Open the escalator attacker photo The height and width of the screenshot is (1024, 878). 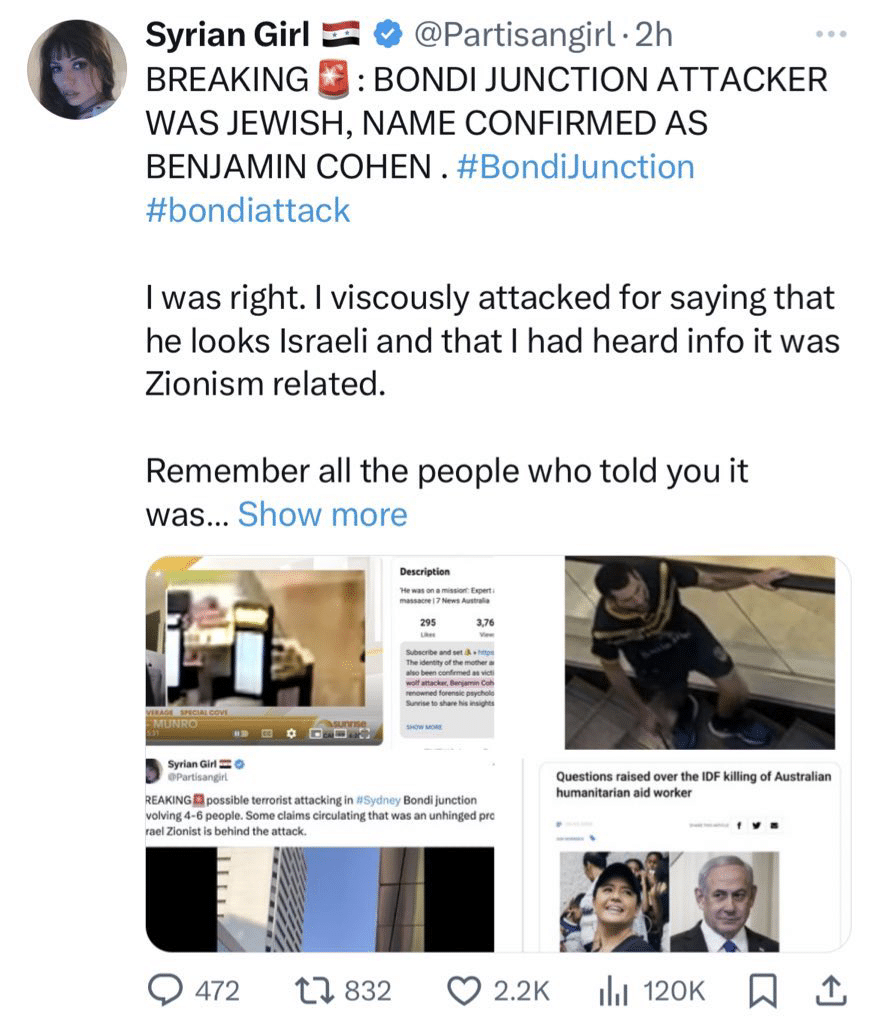click(700, 652)
